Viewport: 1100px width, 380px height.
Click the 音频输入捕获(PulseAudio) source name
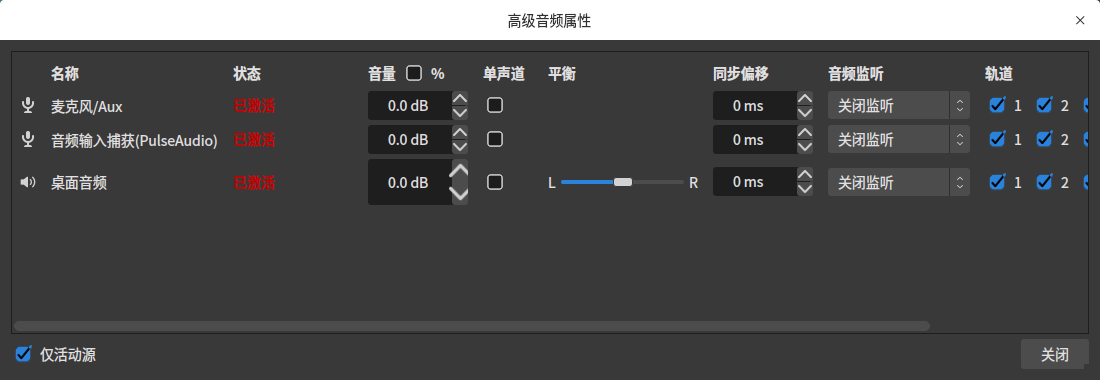(134, 140)
